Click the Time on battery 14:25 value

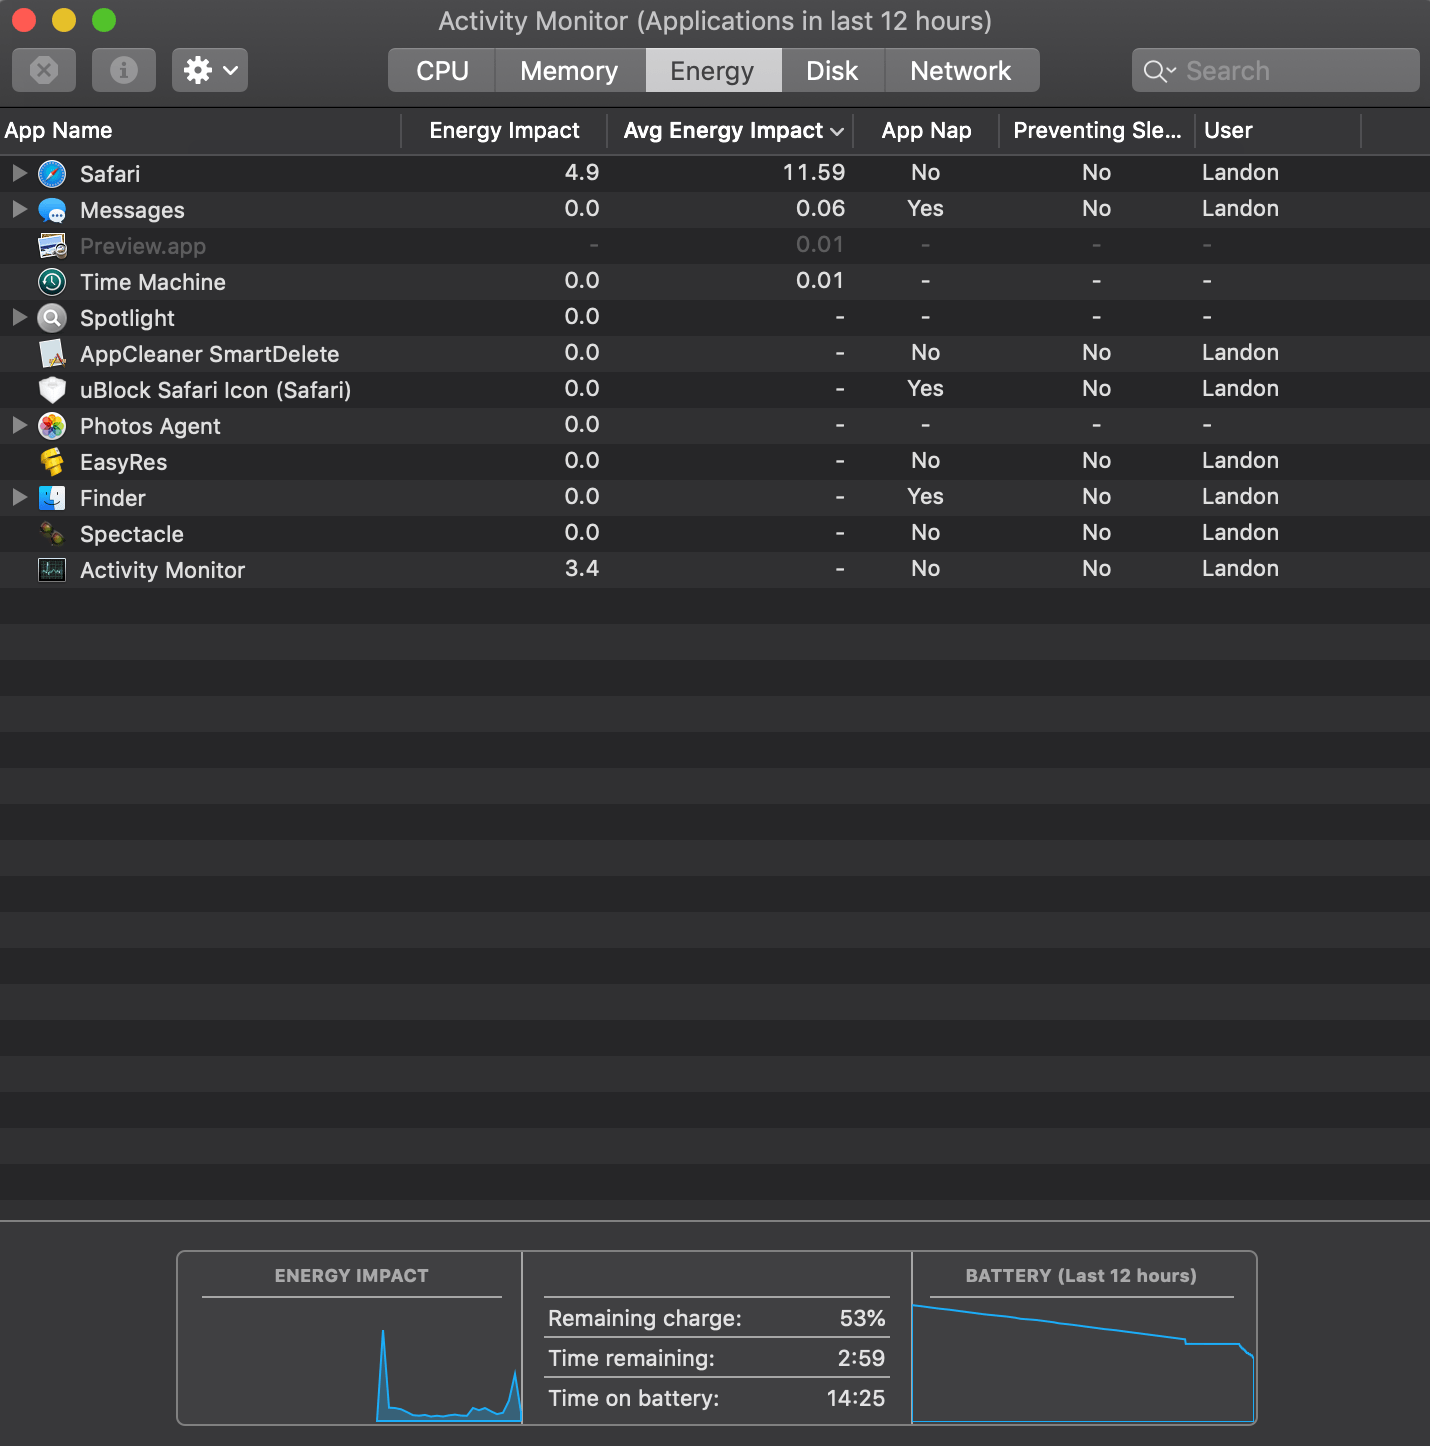(x=856, y=1398)
